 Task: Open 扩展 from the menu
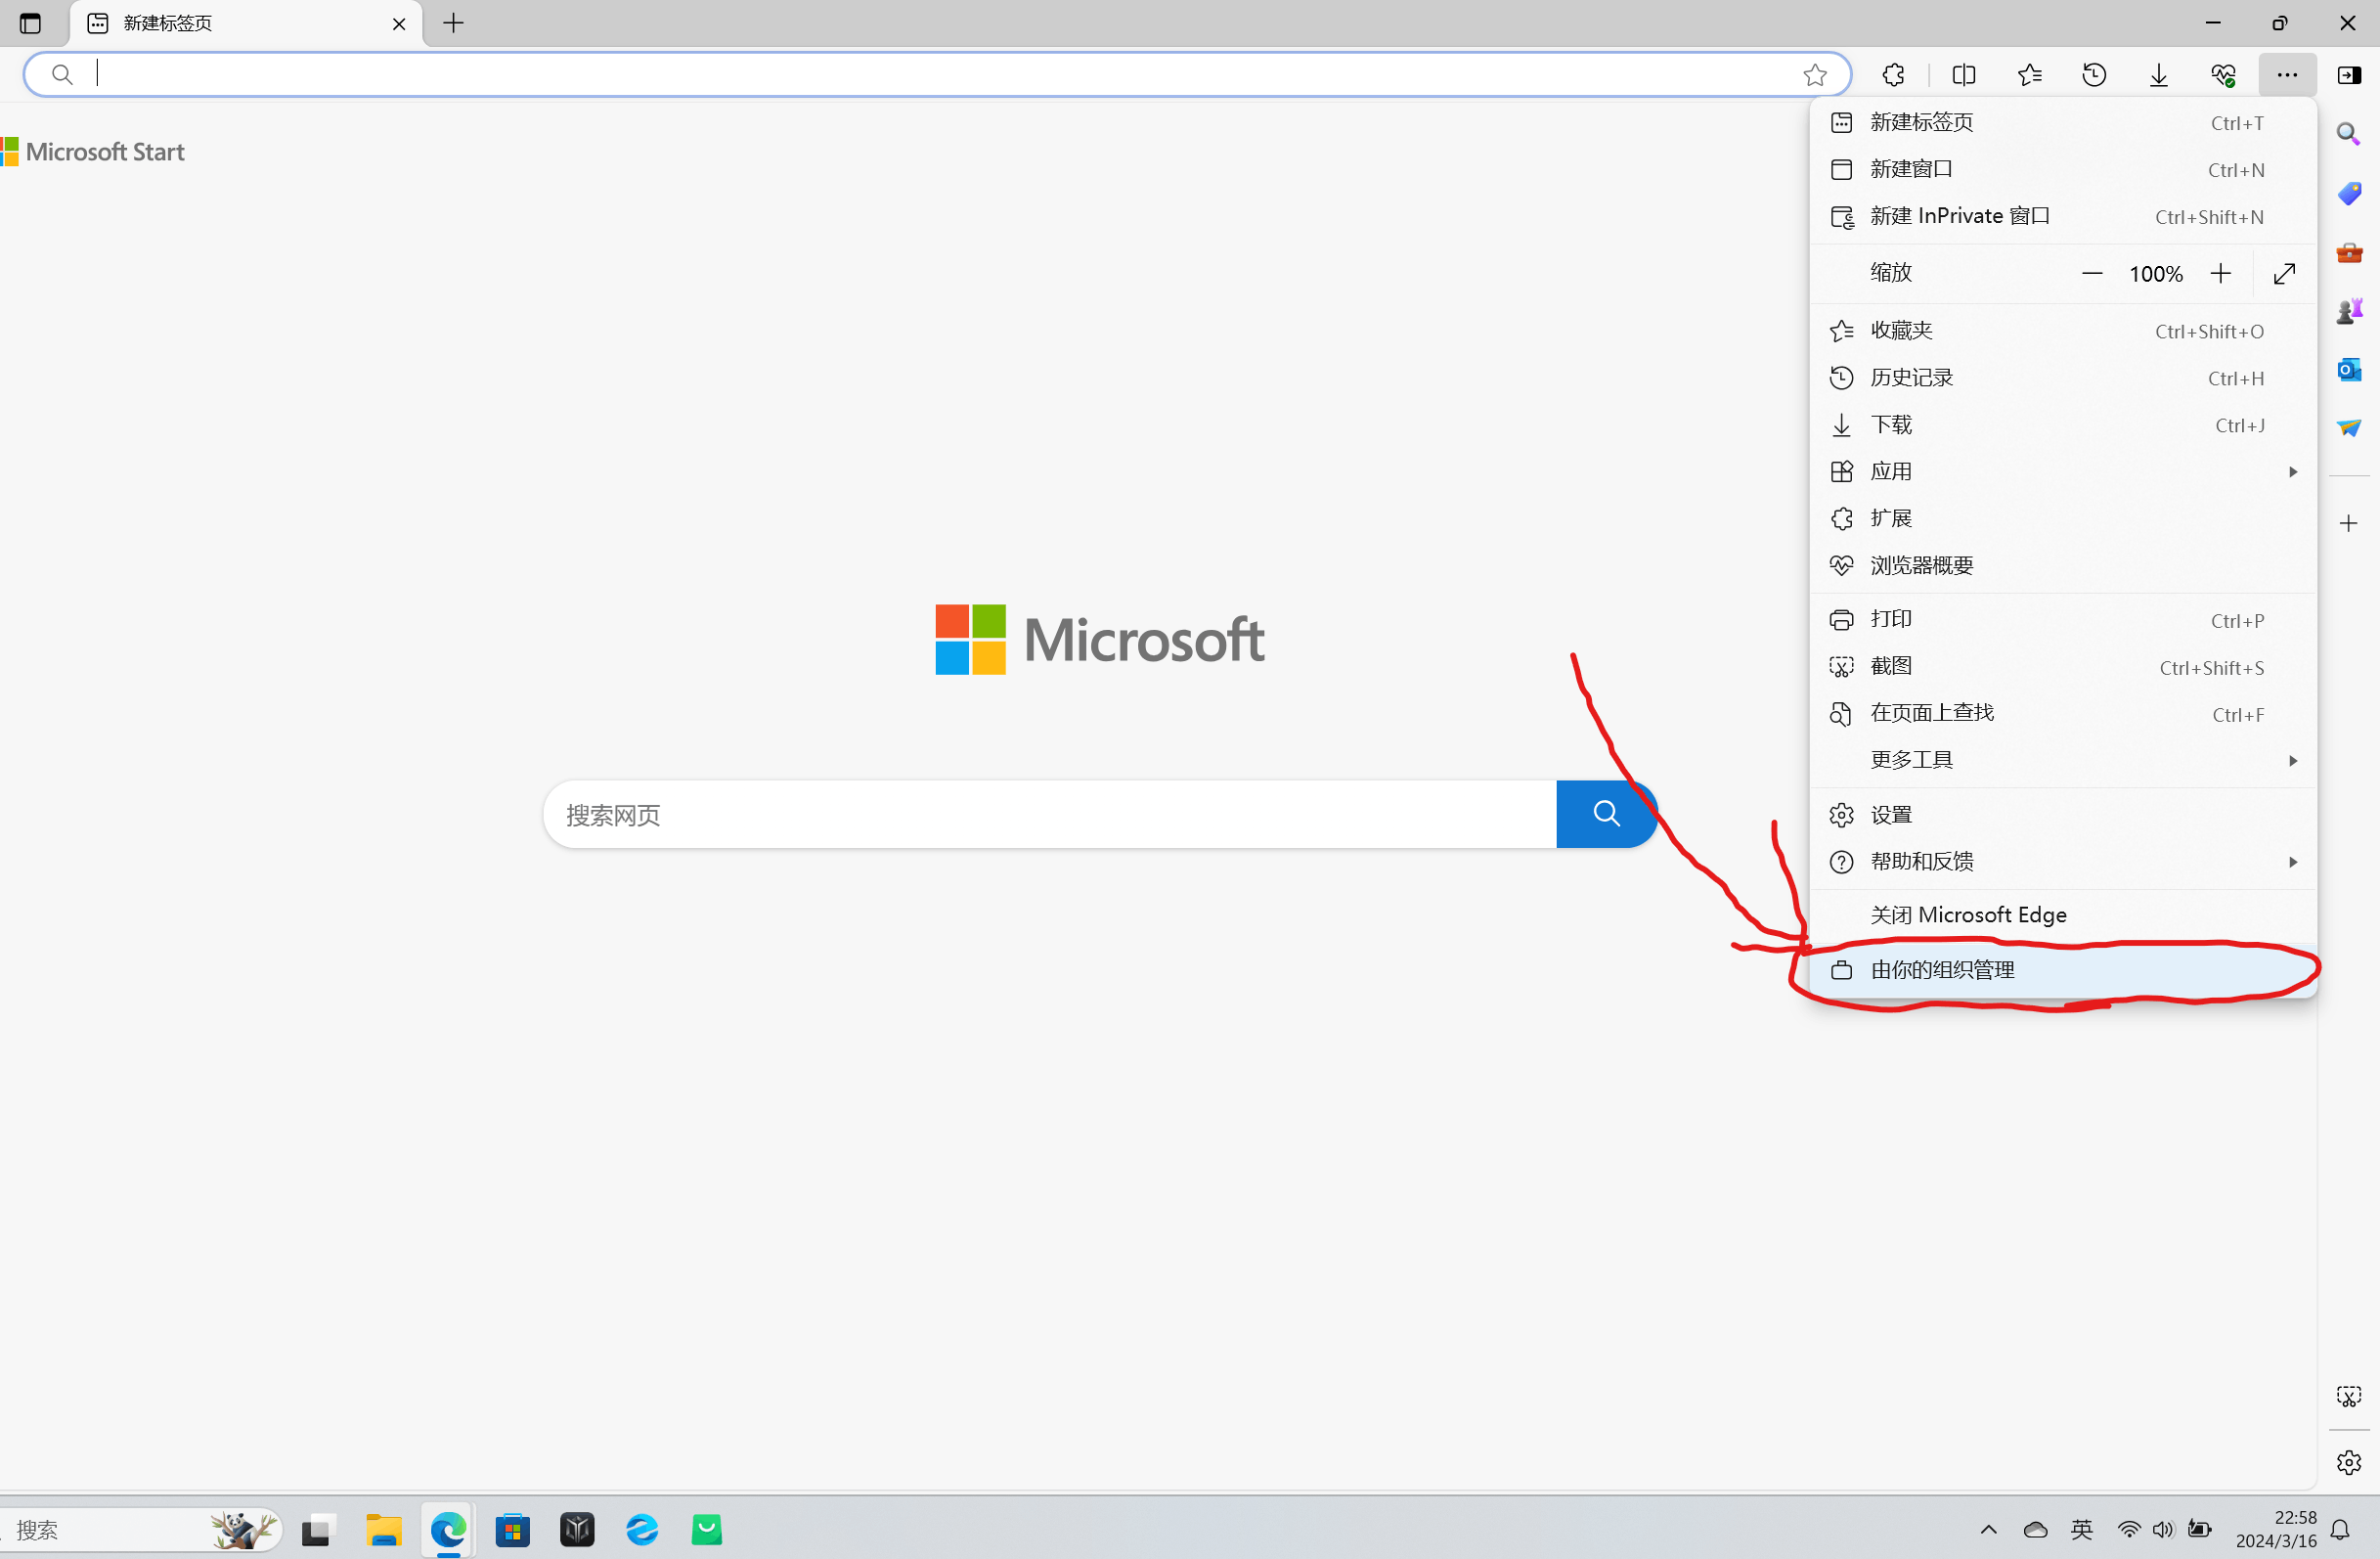pos(2062,518)
